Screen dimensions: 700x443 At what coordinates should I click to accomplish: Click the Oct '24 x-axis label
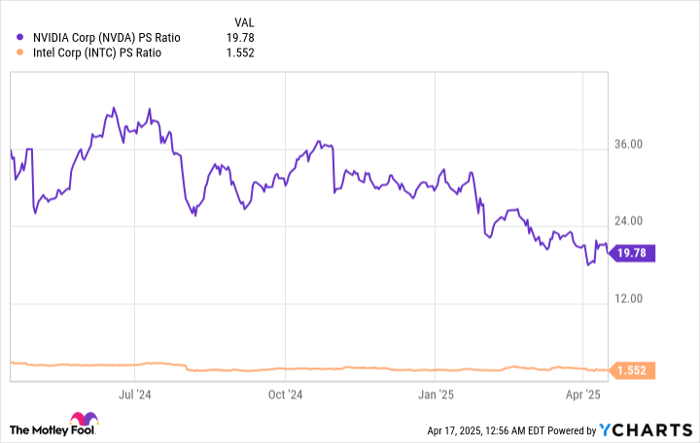285,394
